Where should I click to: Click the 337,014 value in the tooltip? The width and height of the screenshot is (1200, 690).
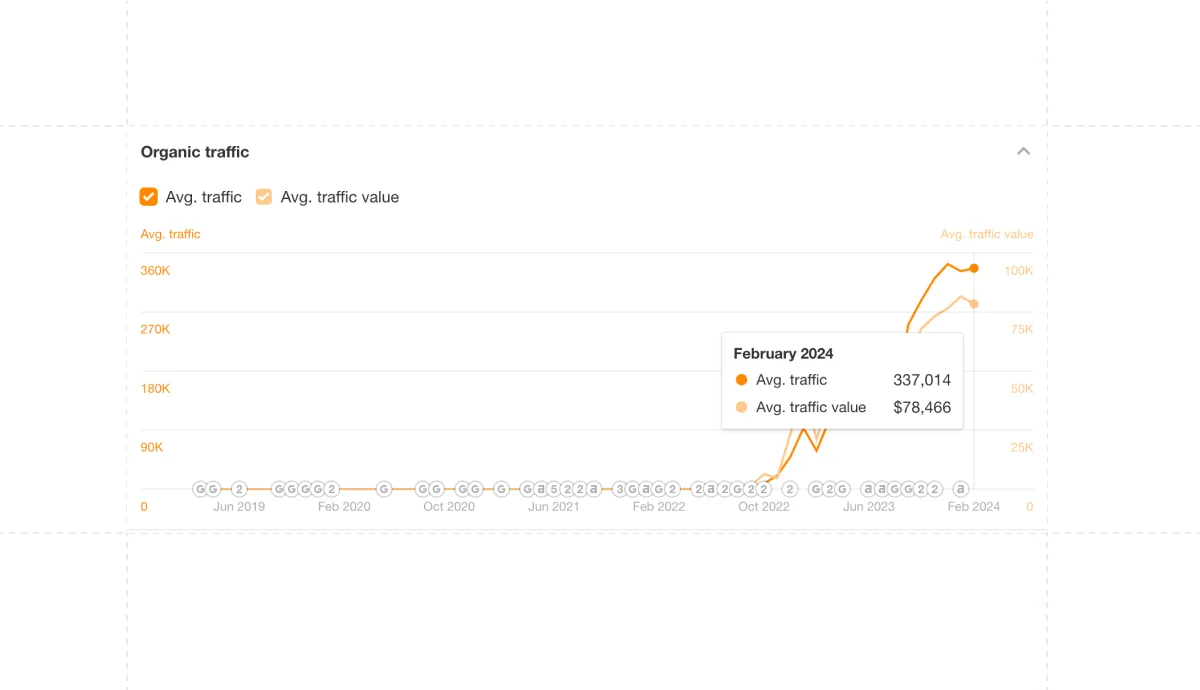(x=922, y=380)
